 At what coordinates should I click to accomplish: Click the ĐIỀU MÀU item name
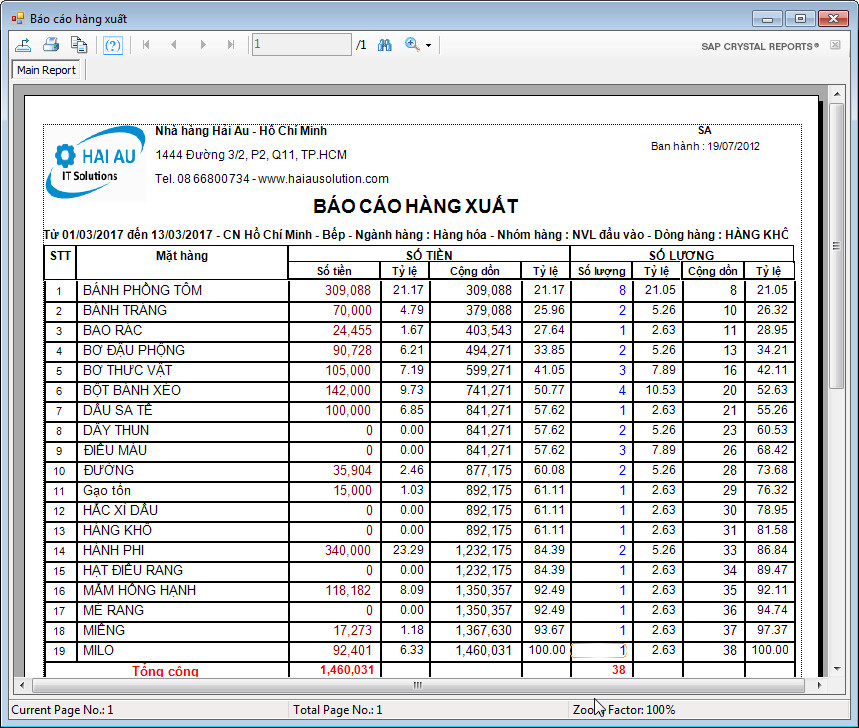click(x=114, y=450)
